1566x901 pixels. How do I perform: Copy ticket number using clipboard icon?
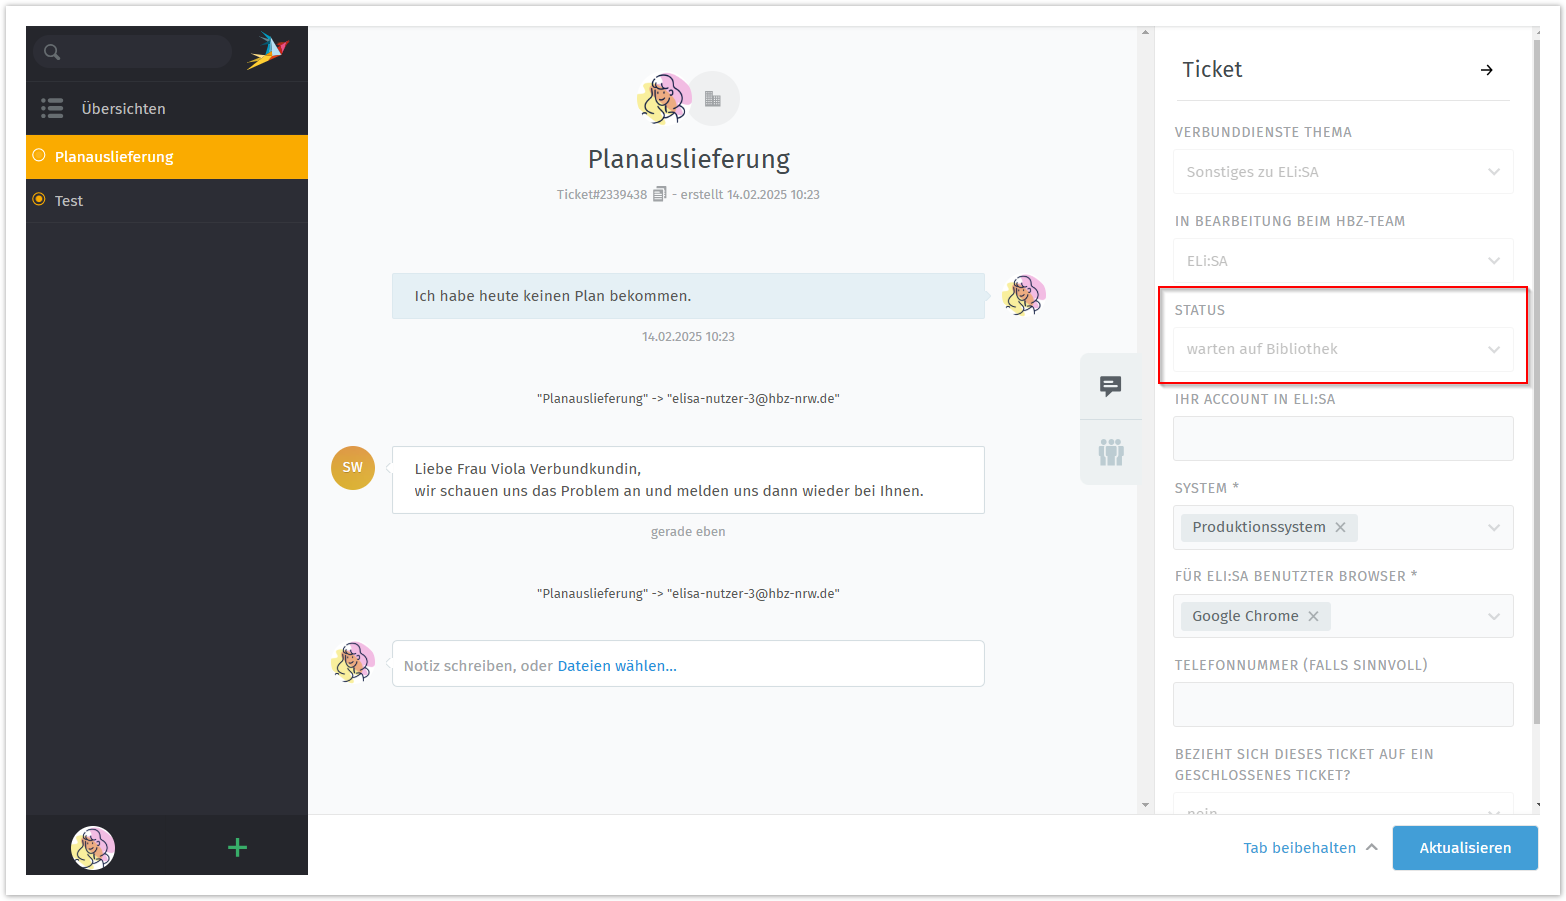(659, 195)
